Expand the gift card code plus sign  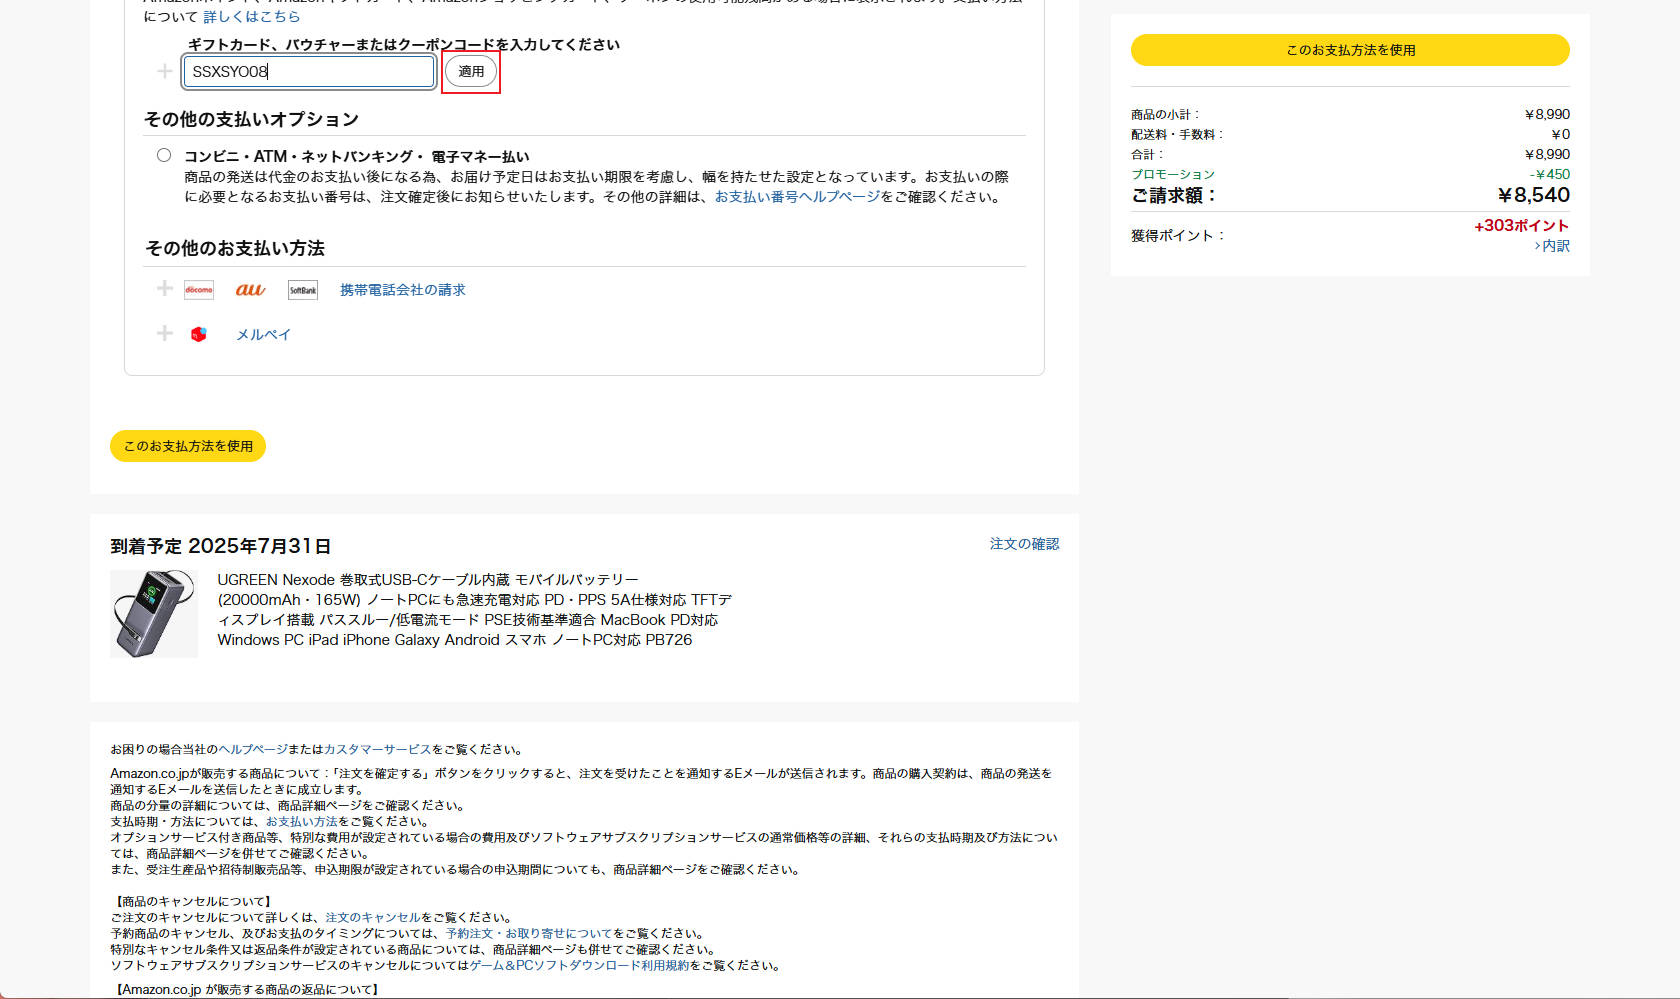click(165, 71)
